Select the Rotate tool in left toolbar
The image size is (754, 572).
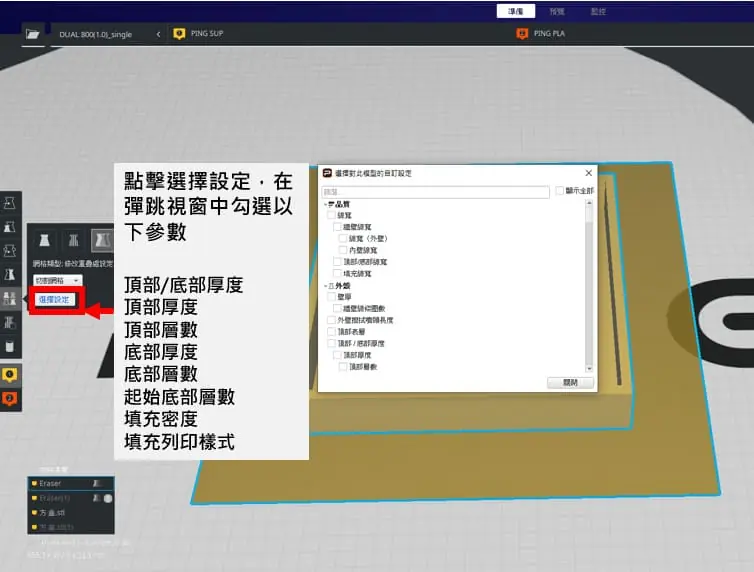tap(10, 250)
